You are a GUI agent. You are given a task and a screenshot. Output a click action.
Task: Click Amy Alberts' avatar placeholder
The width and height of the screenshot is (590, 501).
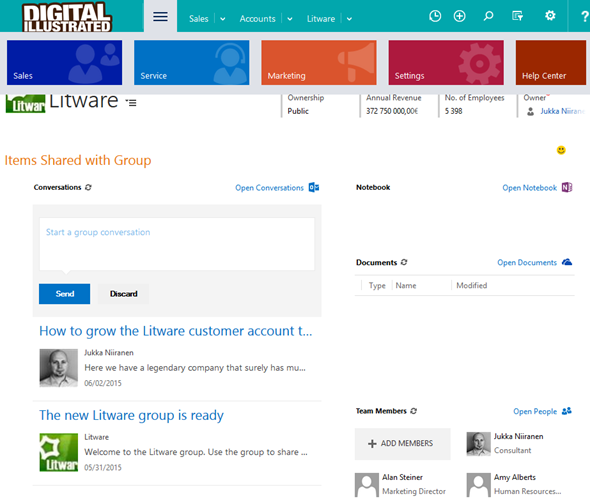479,485
